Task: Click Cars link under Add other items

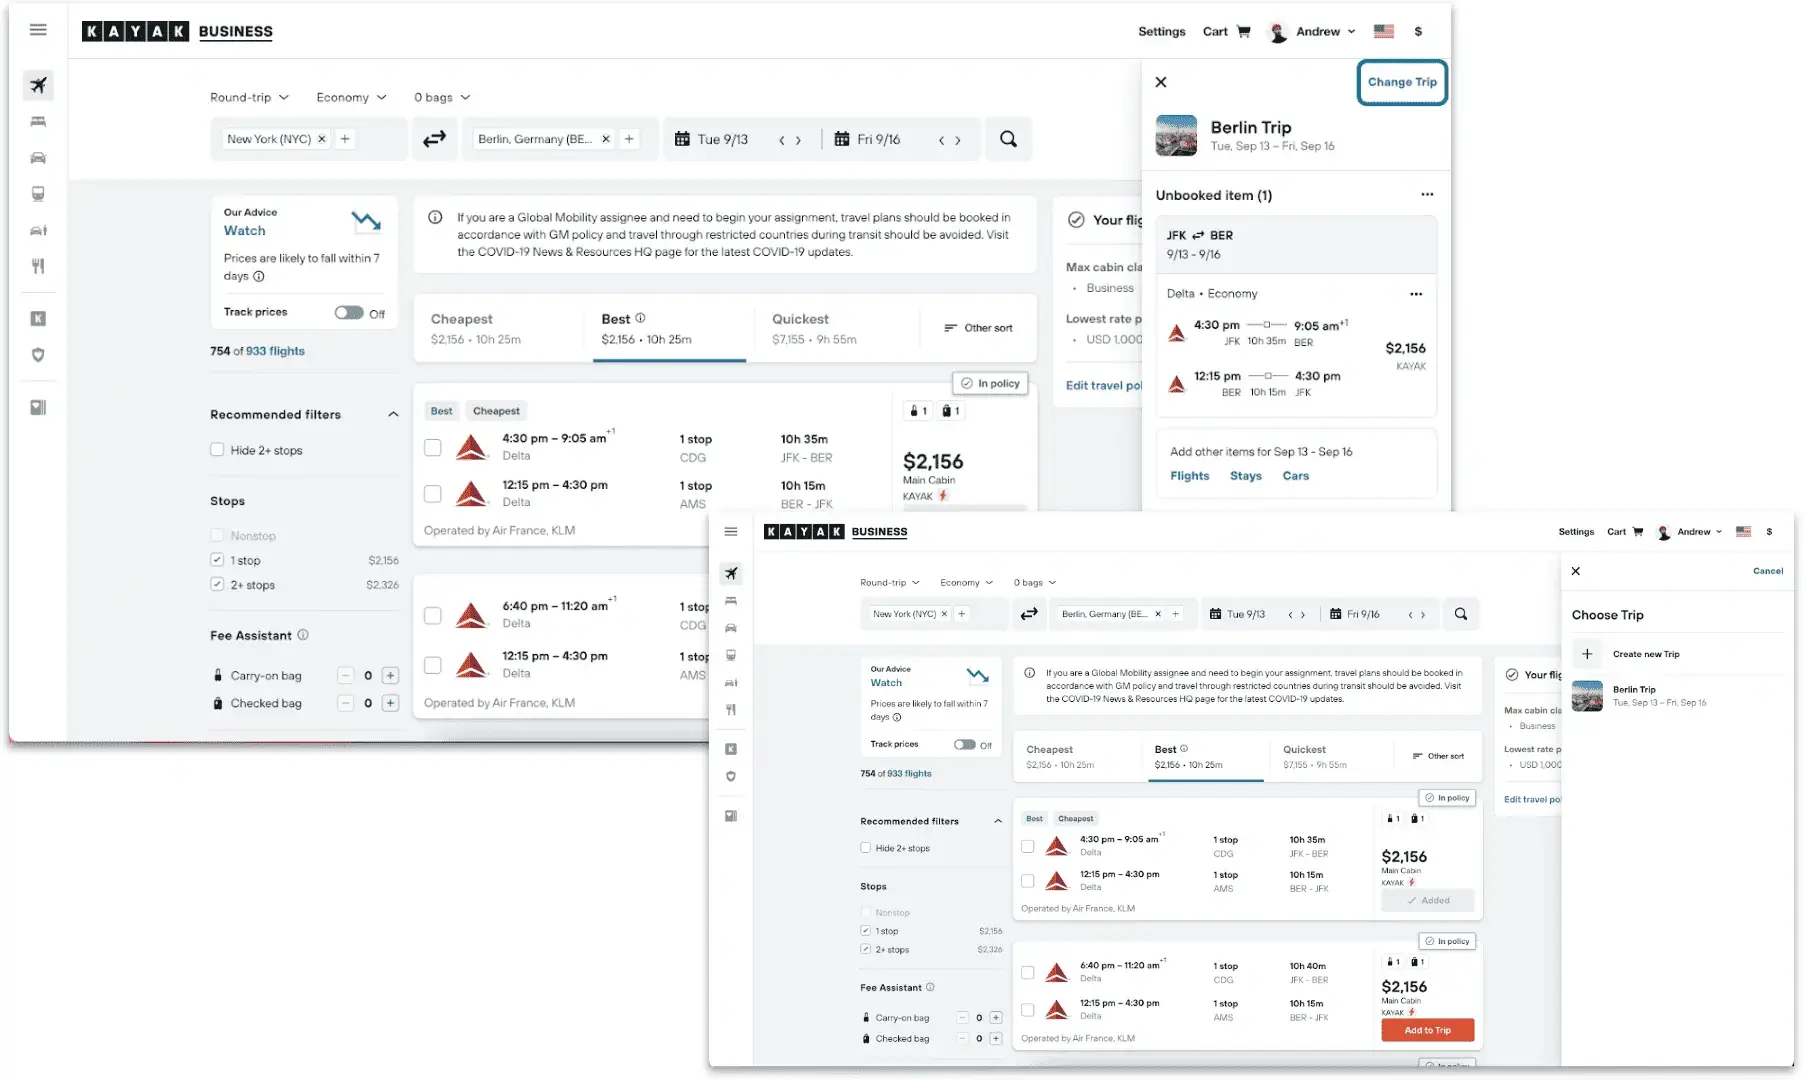Action: click(1295, 476)
